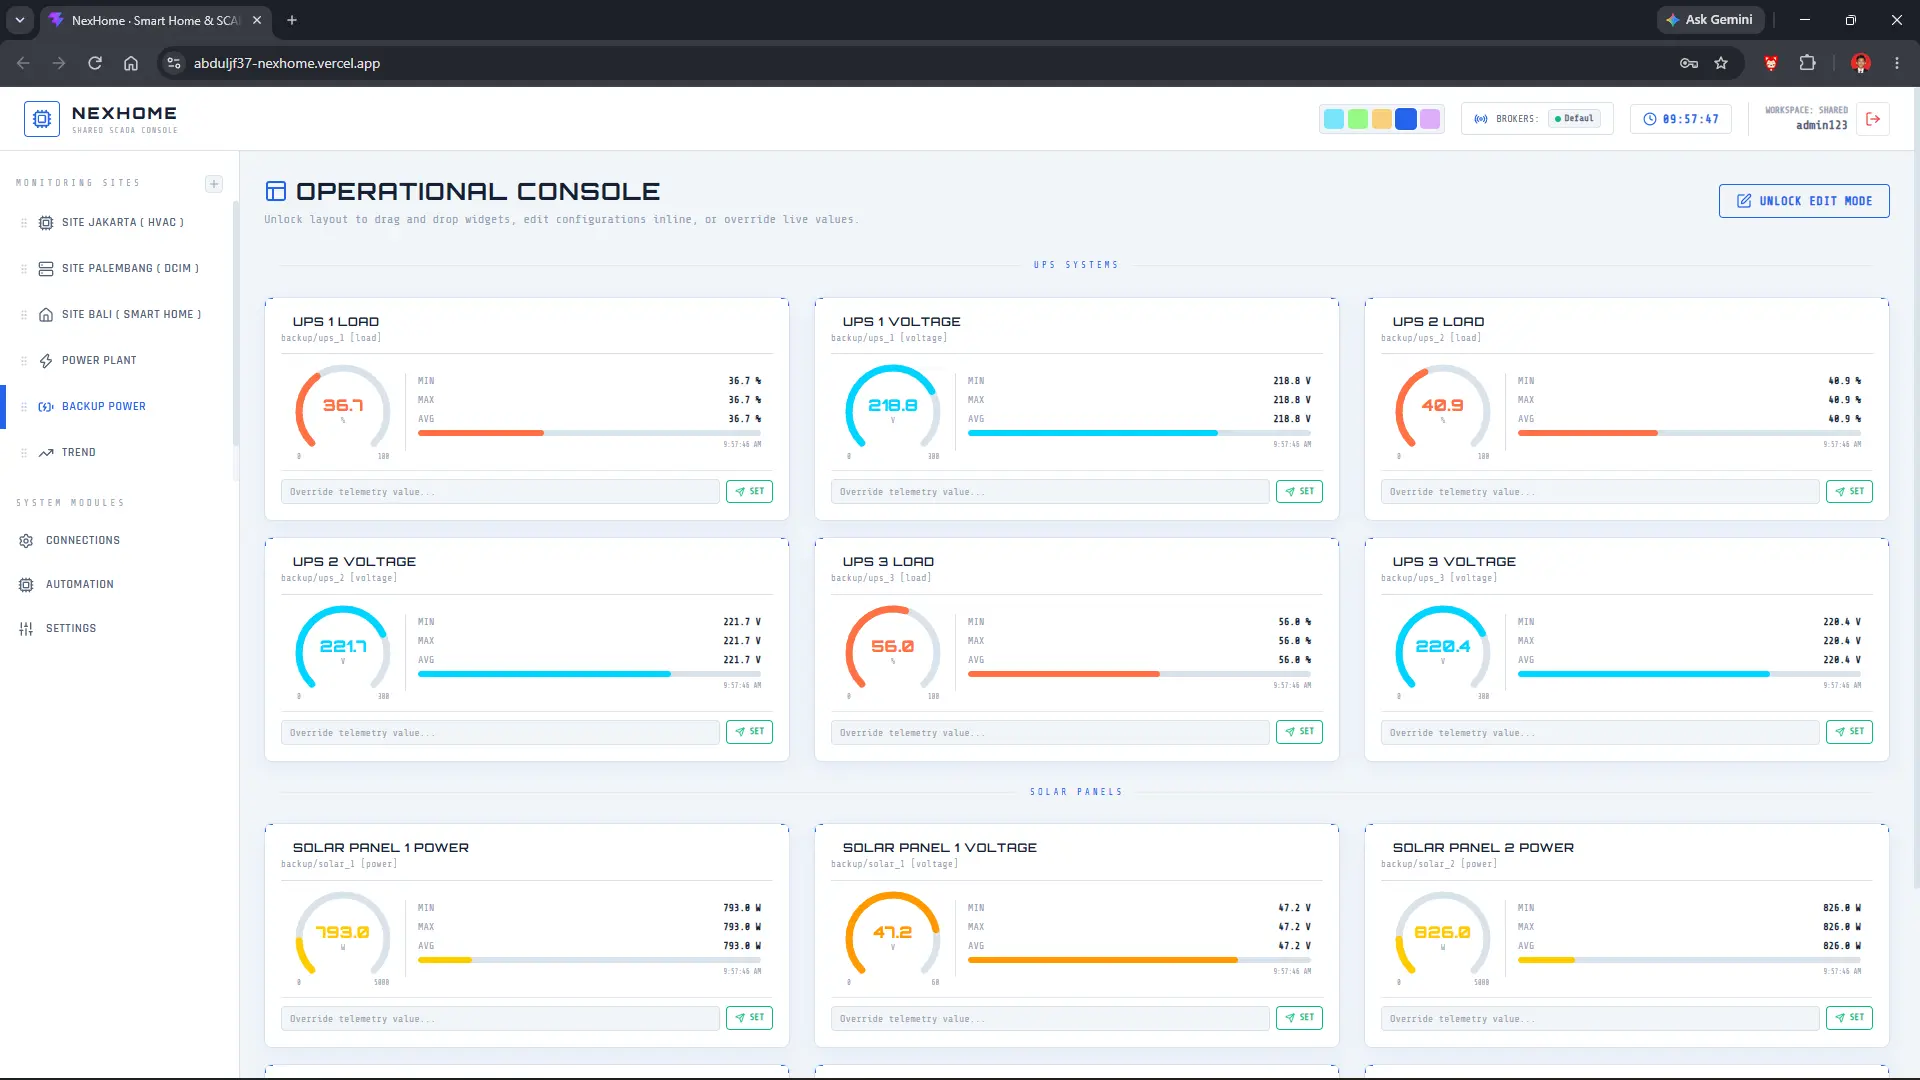Open the Chrome three-dot menu
Image resolution: width=1920 pixels, height=1080 pixels.
[1897, 63]
